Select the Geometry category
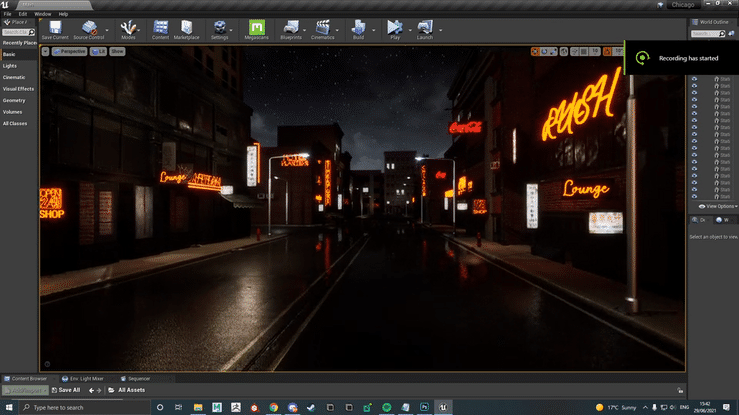The height and width of the screenshot is (415, 739). click(x=14, y=100)
